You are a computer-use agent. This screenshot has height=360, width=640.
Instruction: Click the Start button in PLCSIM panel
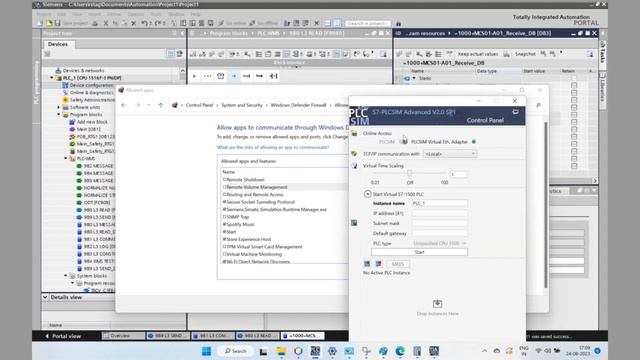pos(419,252)
